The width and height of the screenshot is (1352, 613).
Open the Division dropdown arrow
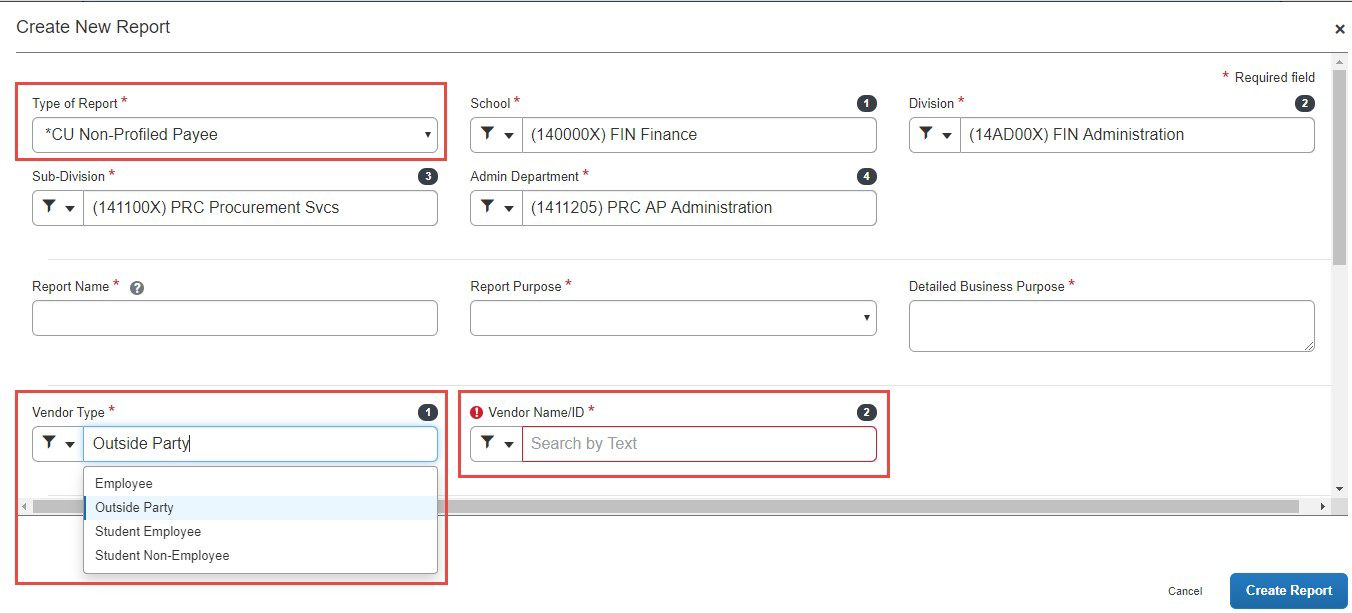point(948,135)
